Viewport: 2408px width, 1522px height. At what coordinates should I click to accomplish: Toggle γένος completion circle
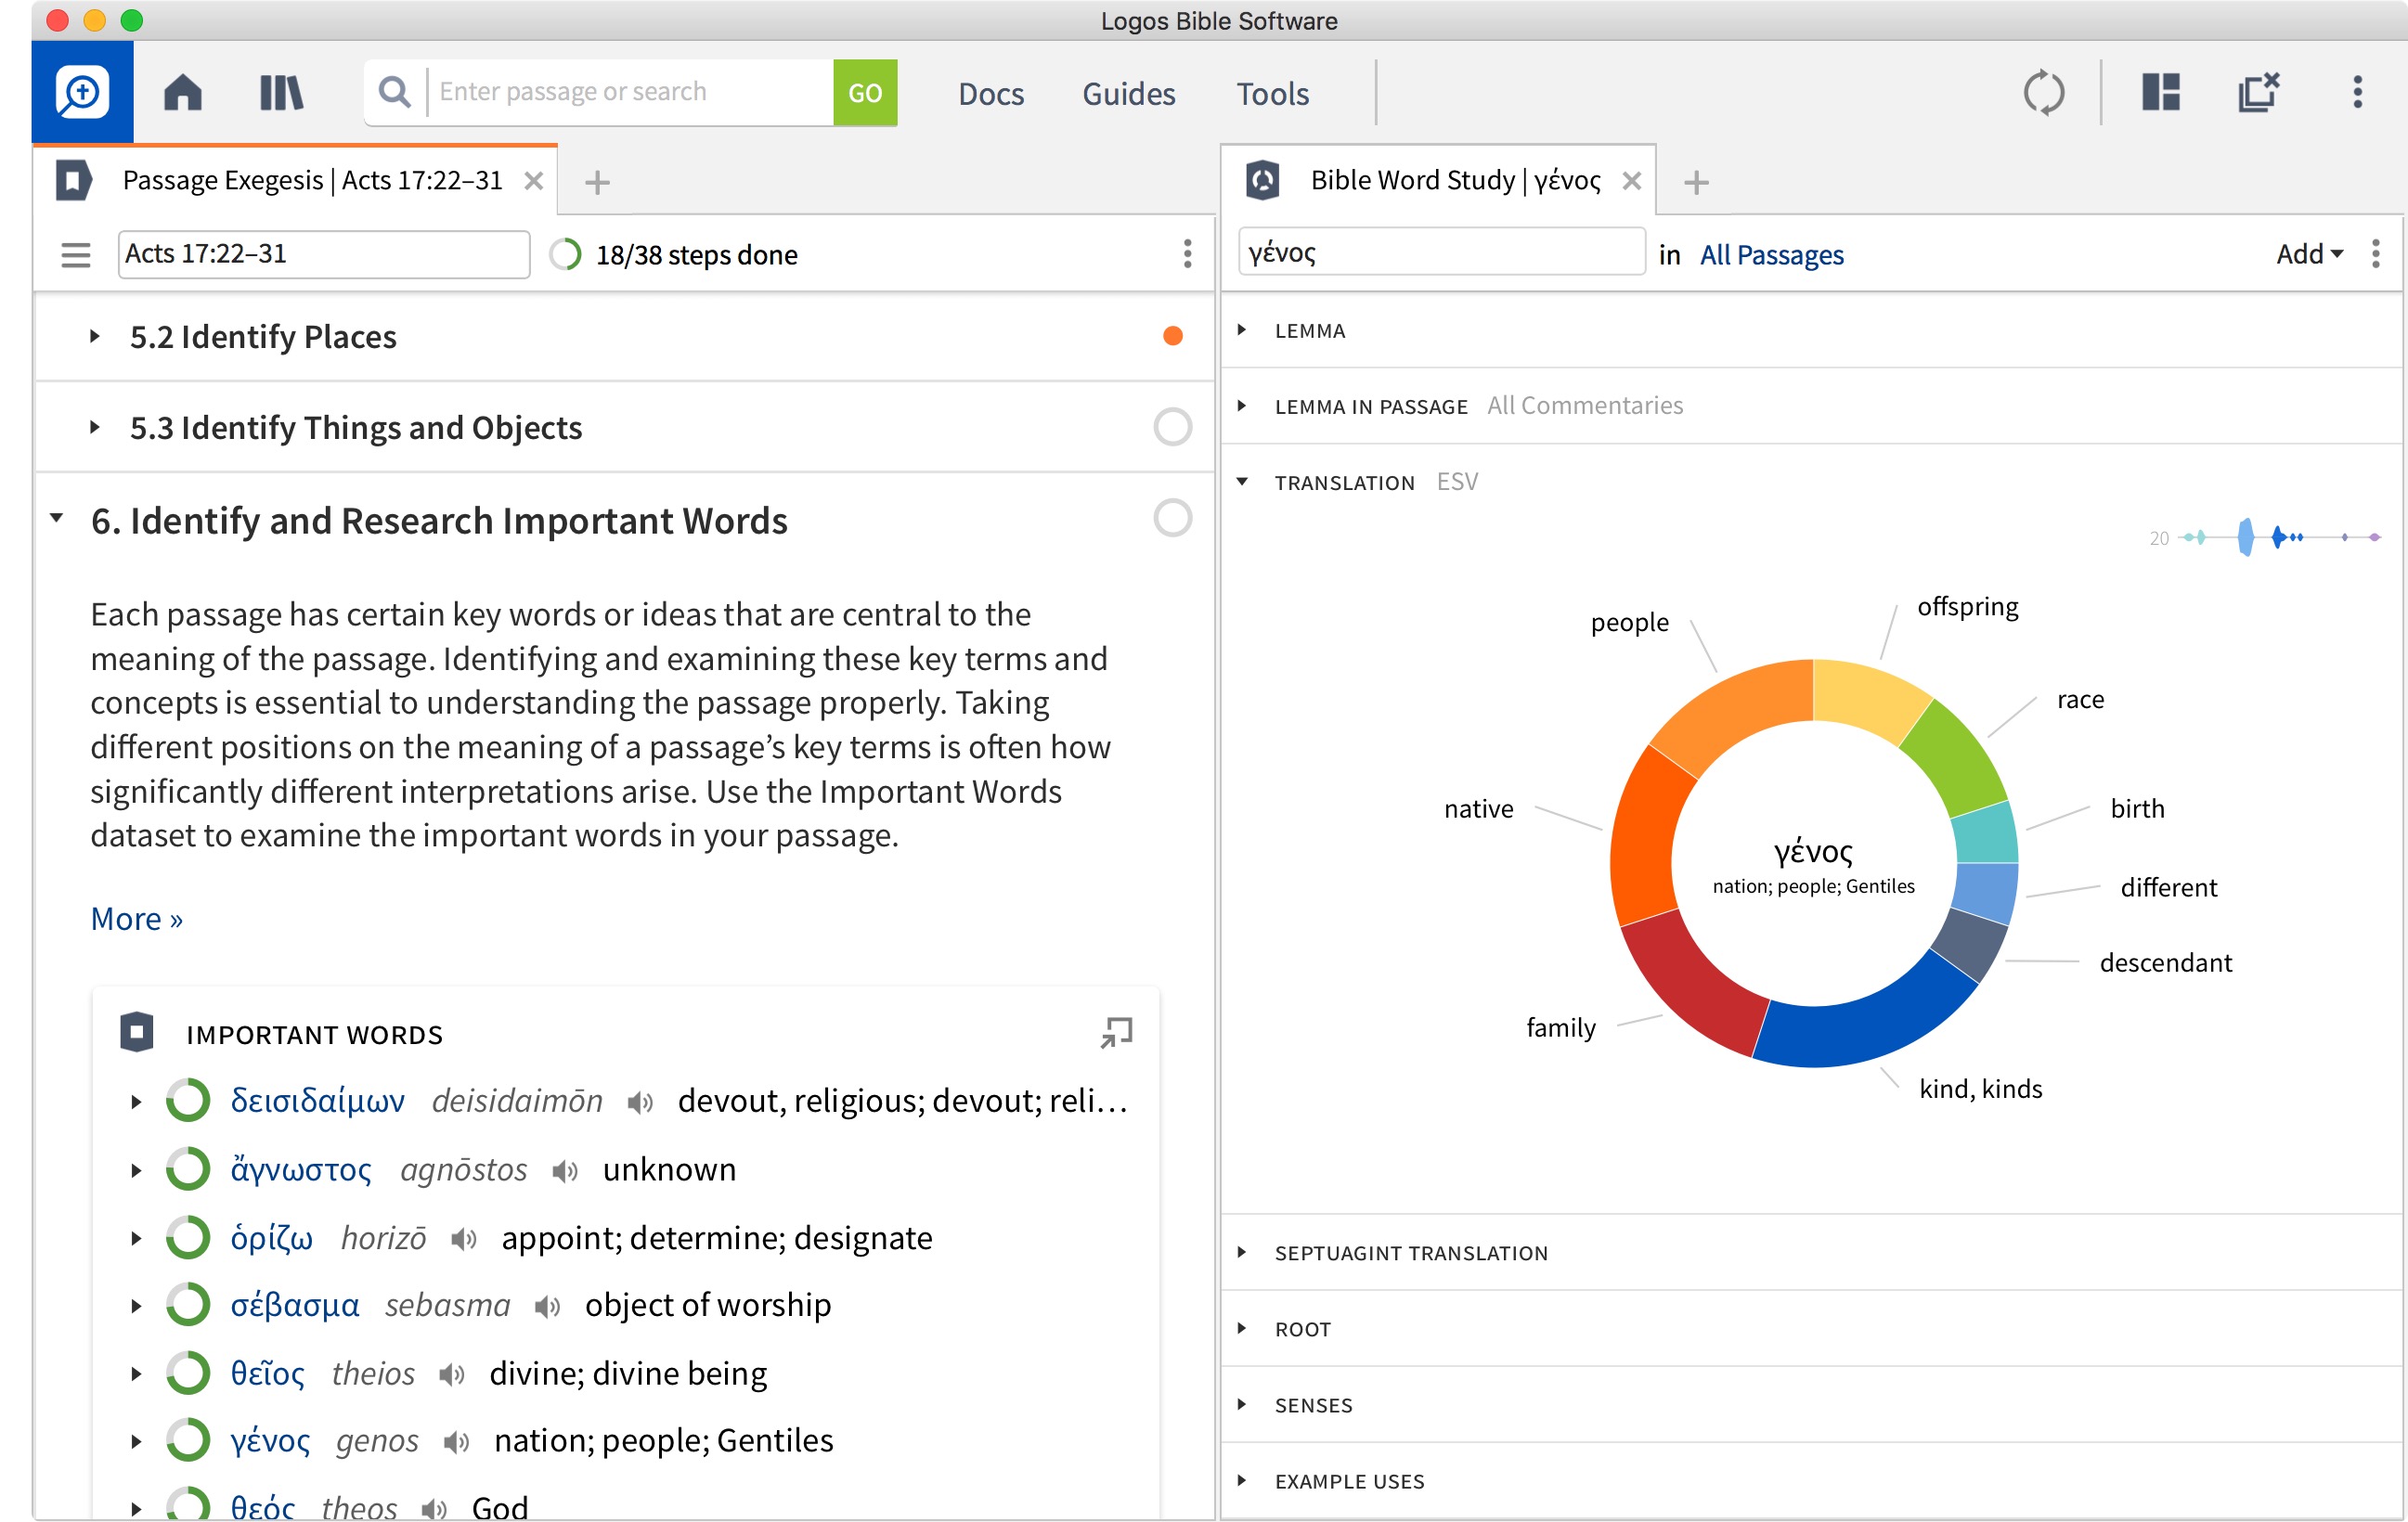point(187,1440)
